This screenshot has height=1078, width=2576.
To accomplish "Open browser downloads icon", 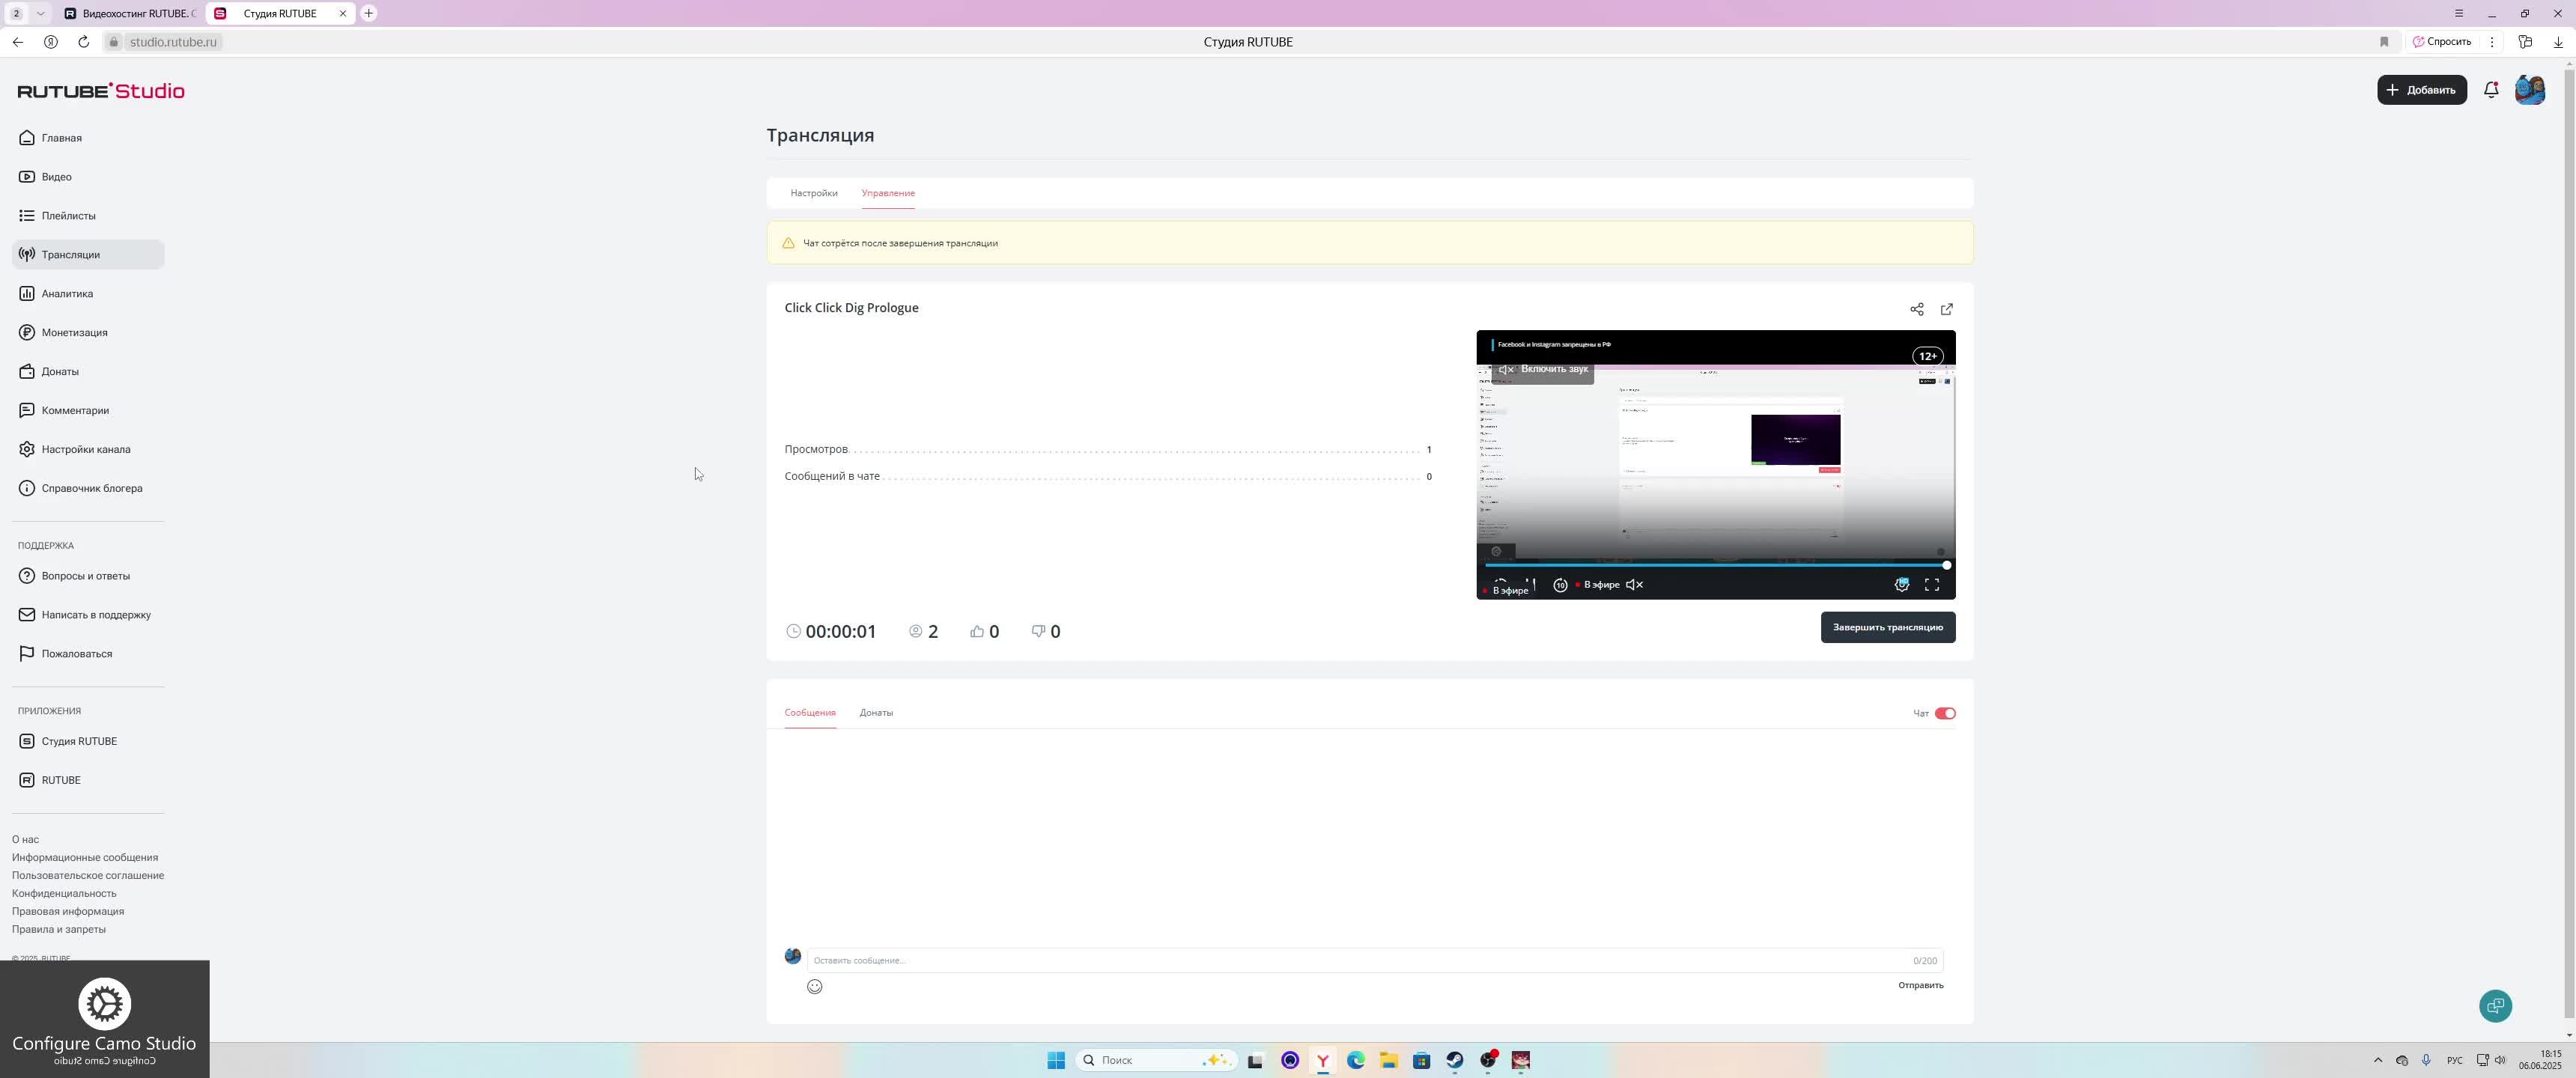I will [x=2558, y=42].
